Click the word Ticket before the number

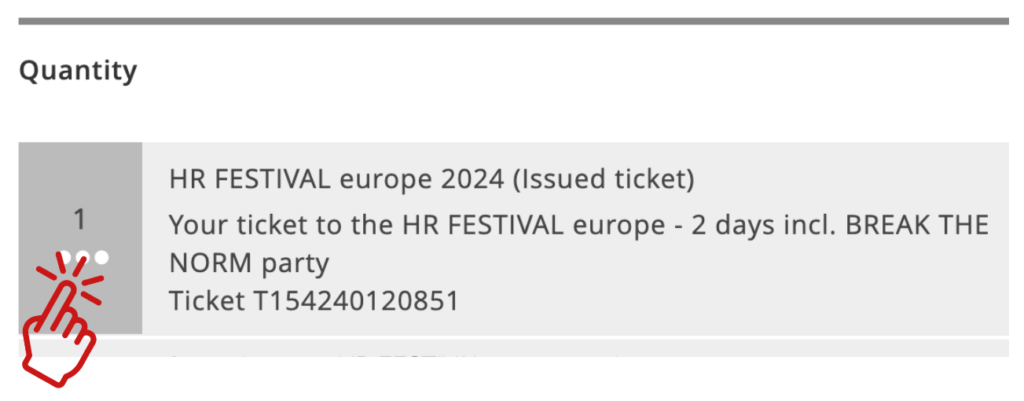pos(207,301)
